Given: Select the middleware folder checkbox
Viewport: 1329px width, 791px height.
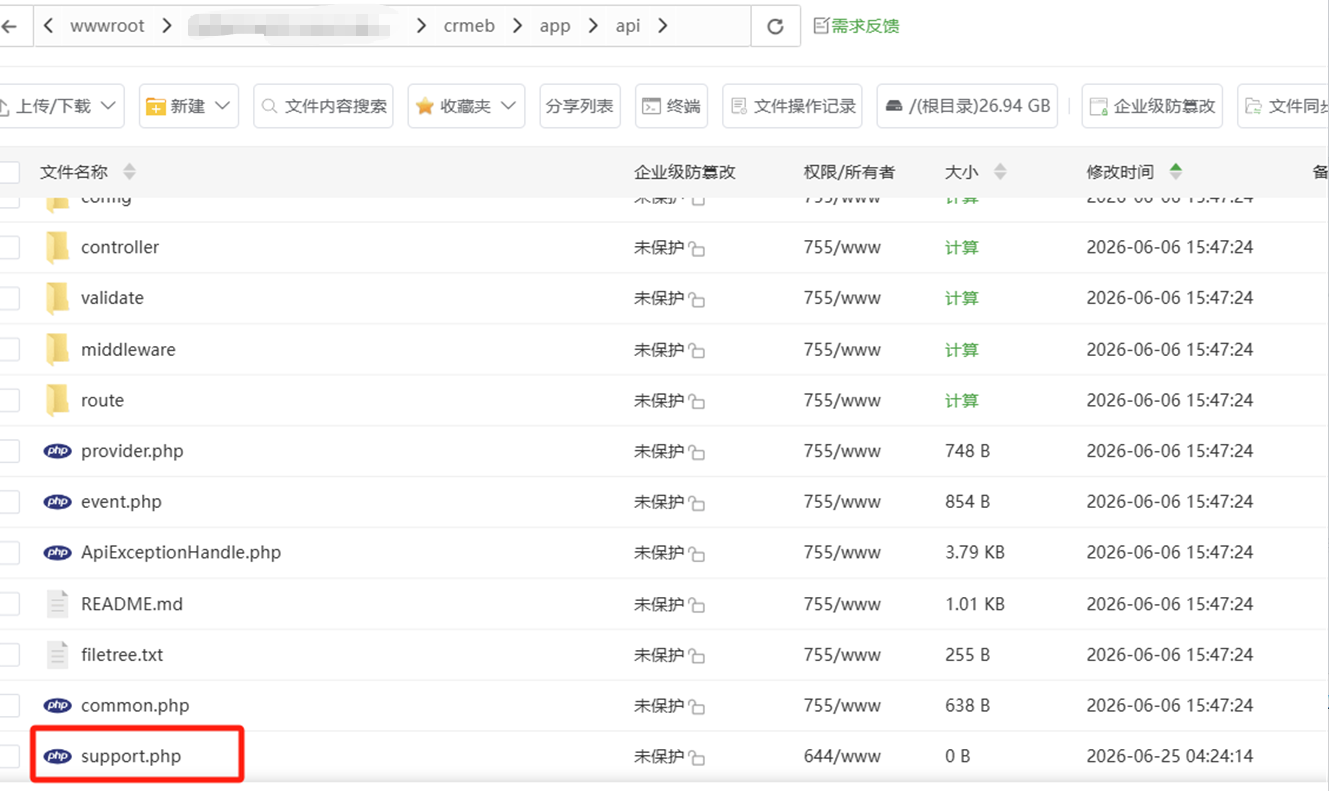Looking at the screenshot, I should click(8, 349).
